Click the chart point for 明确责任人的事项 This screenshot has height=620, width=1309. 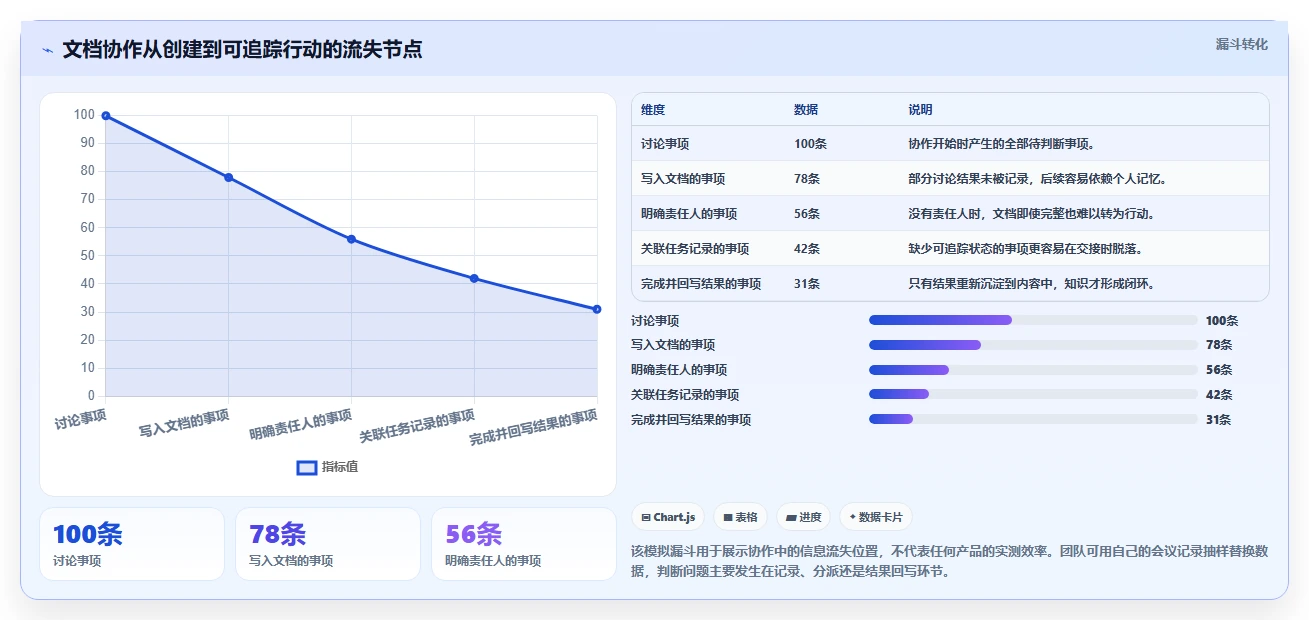[x=351, y=239]
